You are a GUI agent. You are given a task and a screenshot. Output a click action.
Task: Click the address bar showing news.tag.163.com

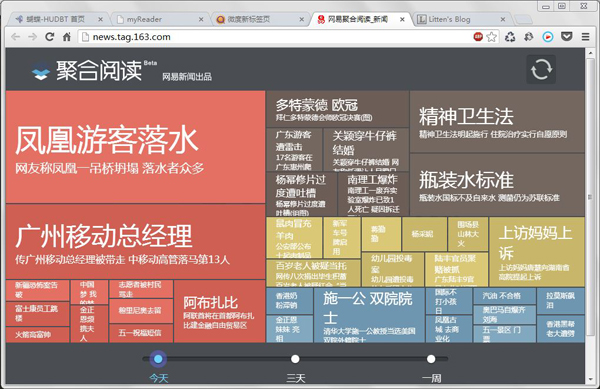tap(276, 37)
